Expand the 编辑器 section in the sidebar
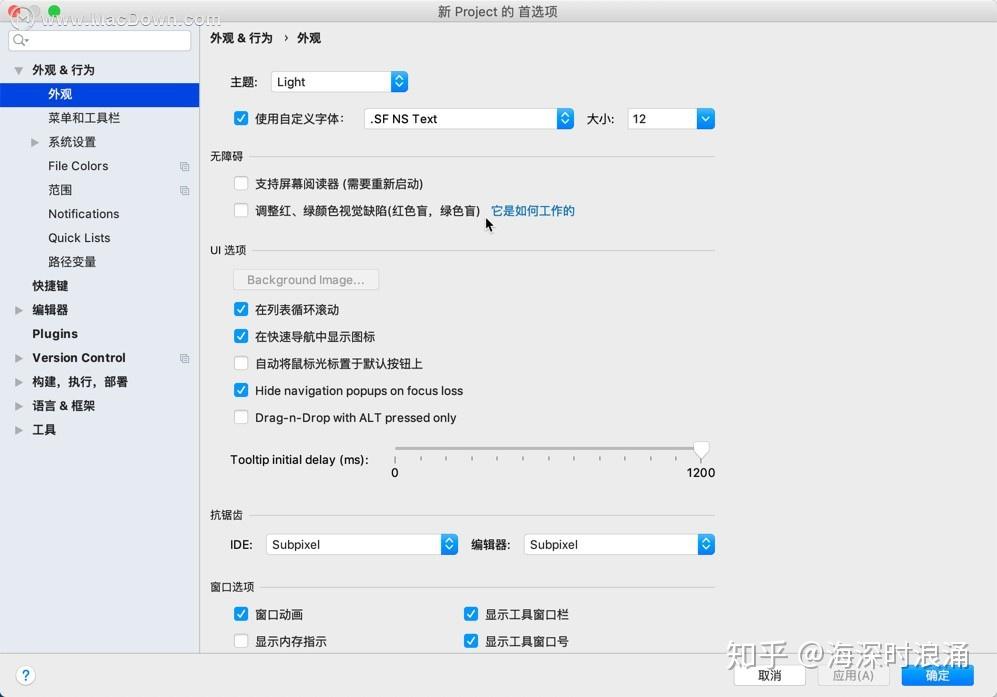Image resolution: width=997 pixels, height=697 pixels. tap(18, 310)
